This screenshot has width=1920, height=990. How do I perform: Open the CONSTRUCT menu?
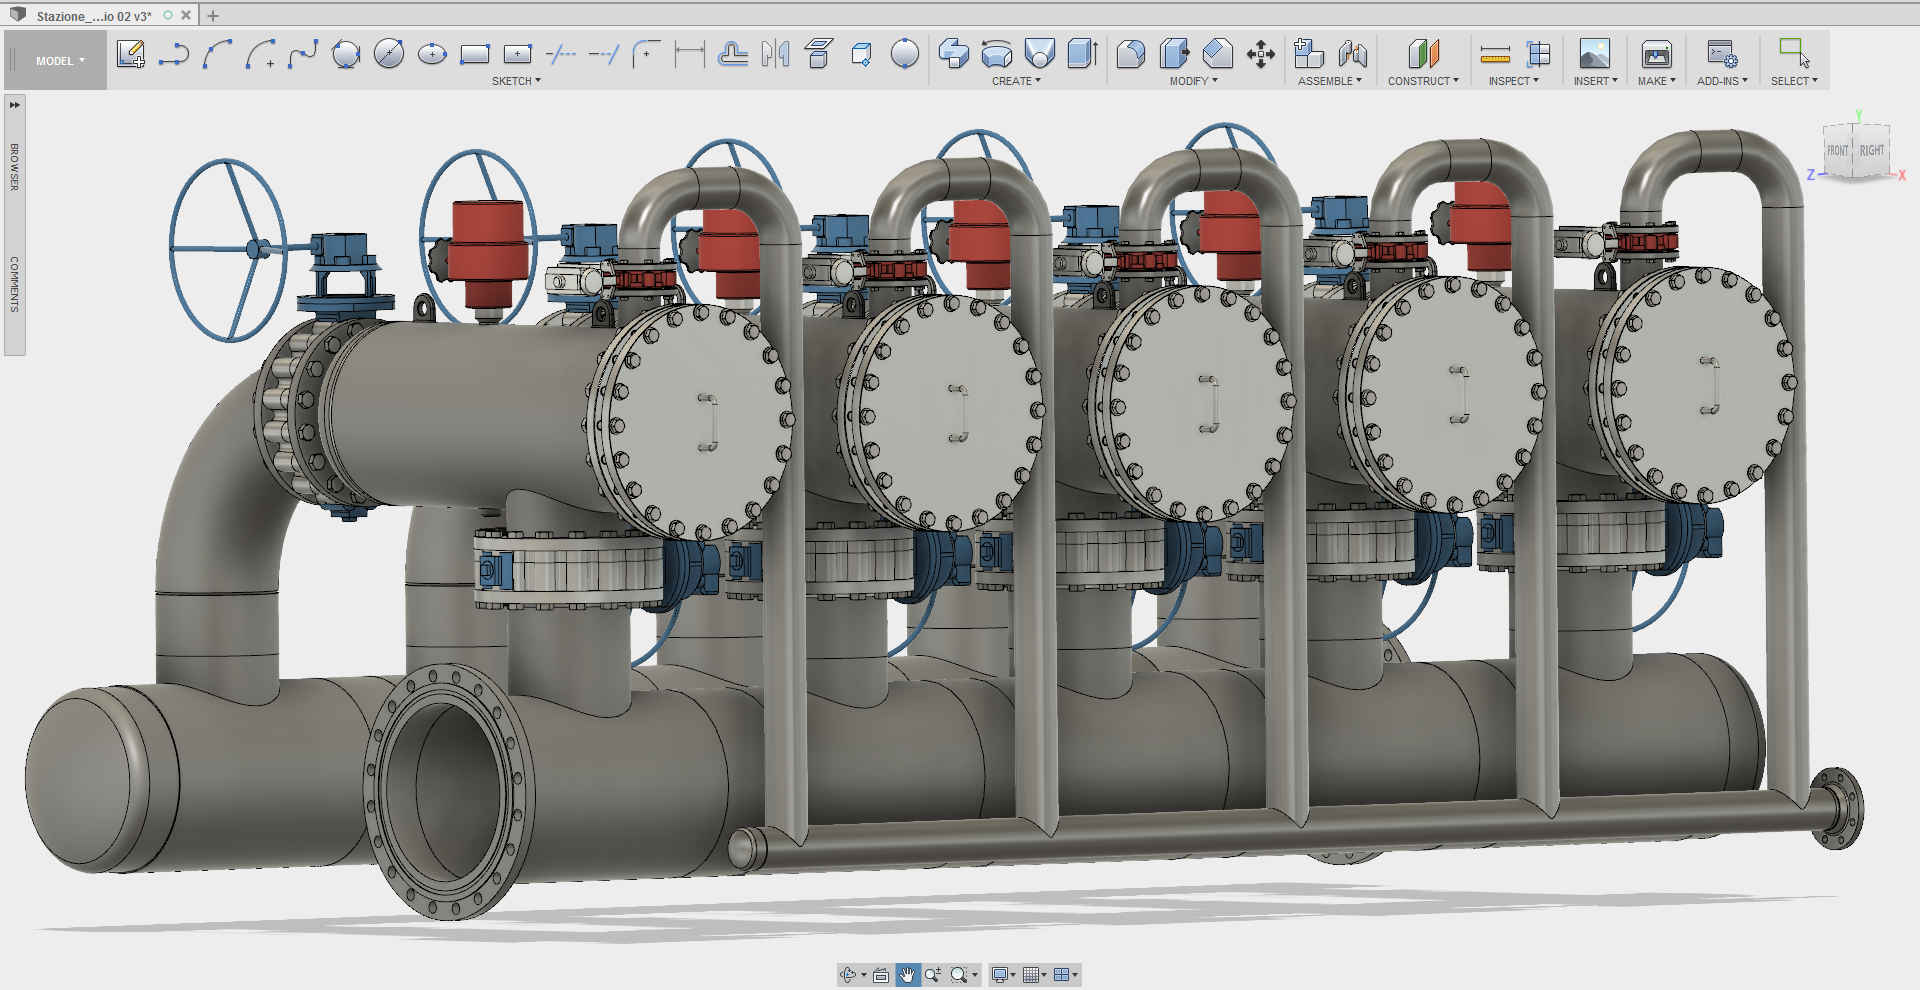[1423, 81]
